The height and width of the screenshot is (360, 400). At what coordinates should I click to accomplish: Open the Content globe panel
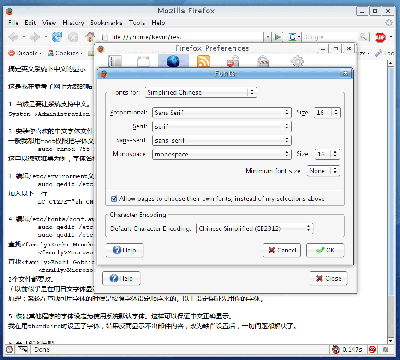pyautogui.click(x=173, y=61)
